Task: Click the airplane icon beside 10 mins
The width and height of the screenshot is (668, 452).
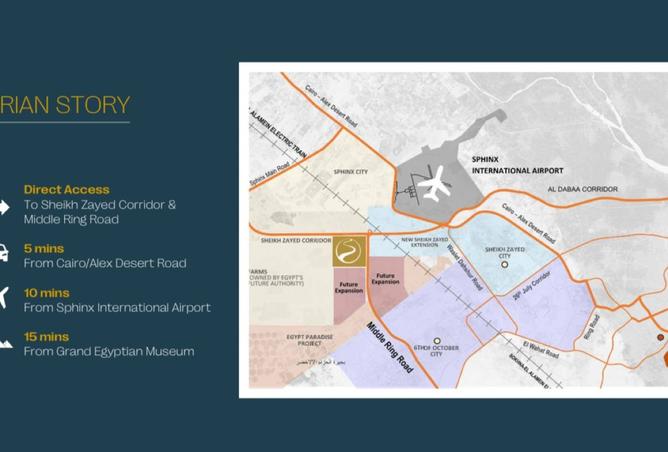Action: pyautogui.click(x=4, y=298)
